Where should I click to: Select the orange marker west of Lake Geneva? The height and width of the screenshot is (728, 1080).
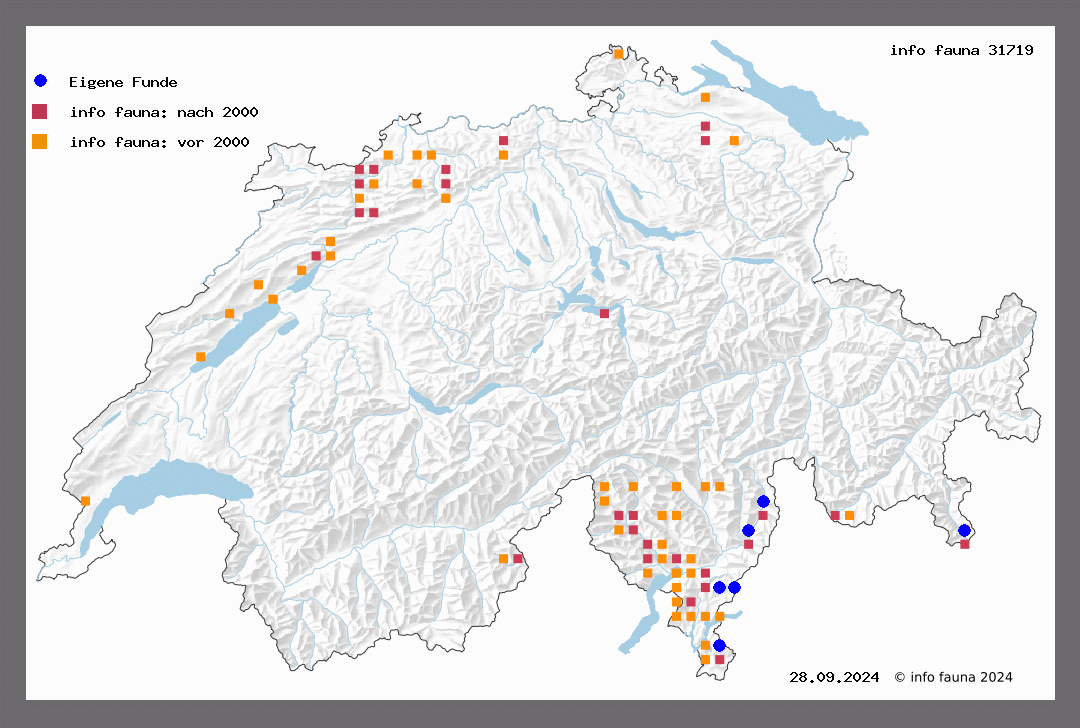[86, 501]
